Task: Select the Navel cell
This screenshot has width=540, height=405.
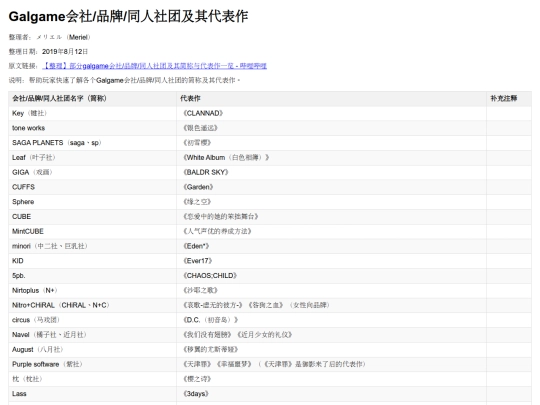Action: pos(92,335)
